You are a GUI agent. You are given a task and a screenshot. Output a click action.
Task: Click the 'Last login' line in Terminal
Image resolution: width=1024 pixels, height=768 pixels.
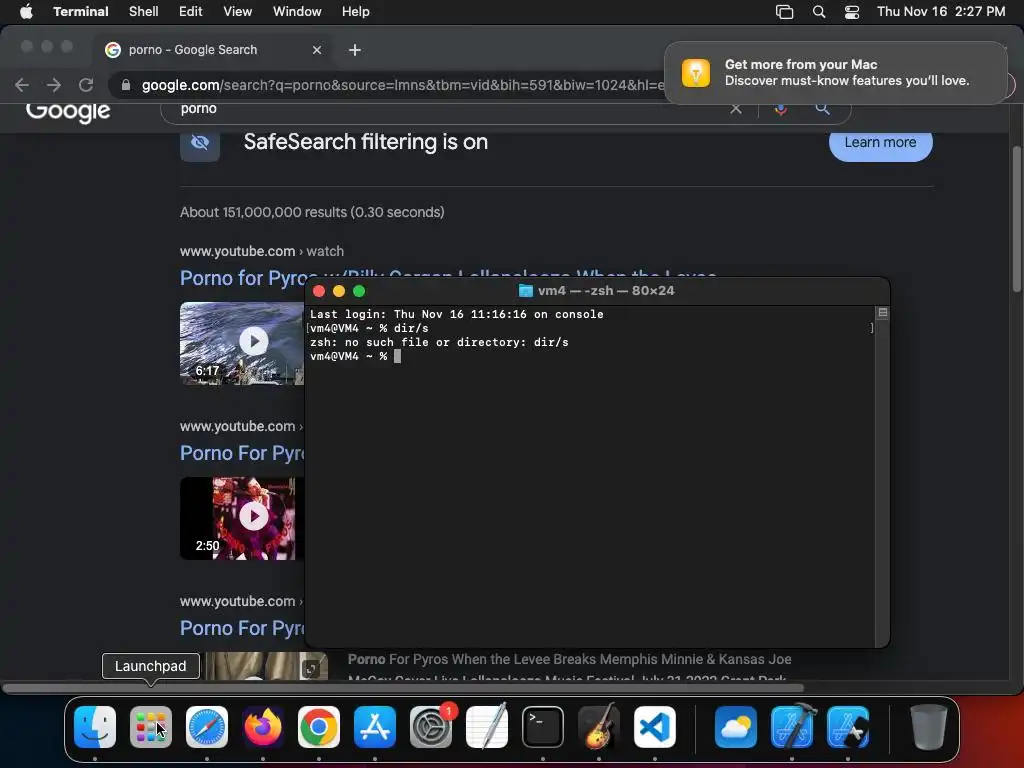456,314
